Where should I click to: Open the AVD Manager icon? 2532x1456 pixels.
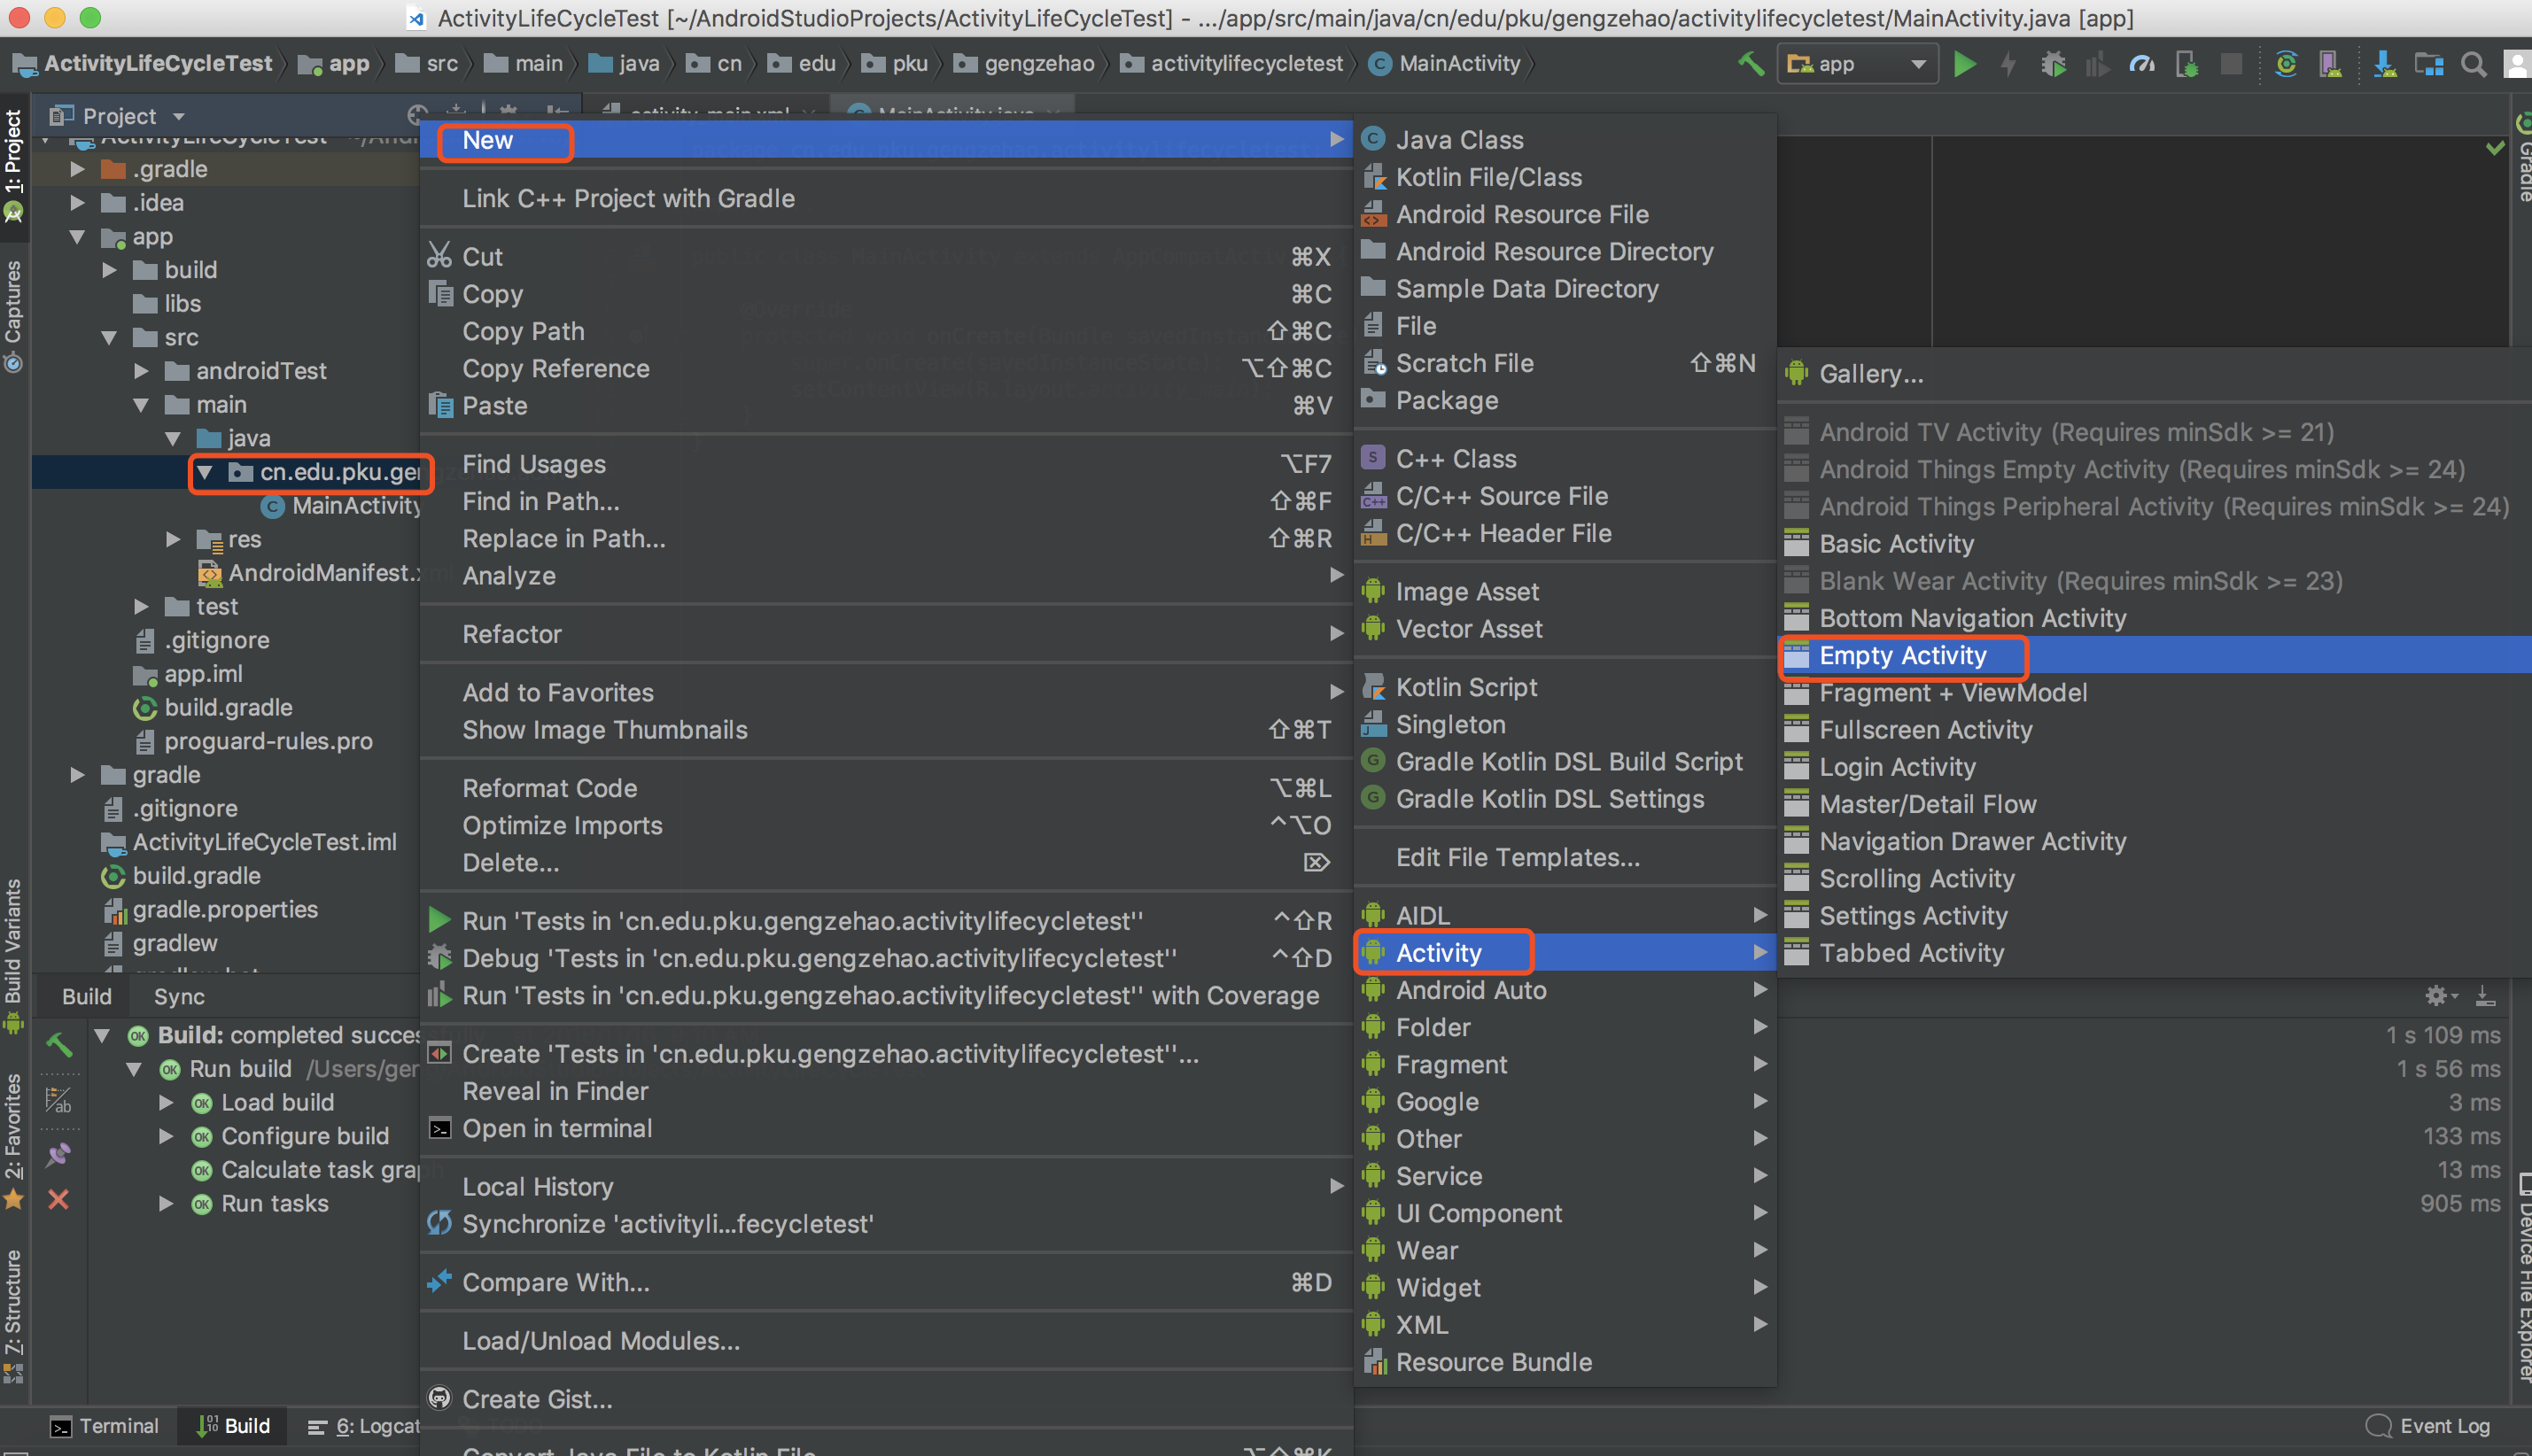2330,64
